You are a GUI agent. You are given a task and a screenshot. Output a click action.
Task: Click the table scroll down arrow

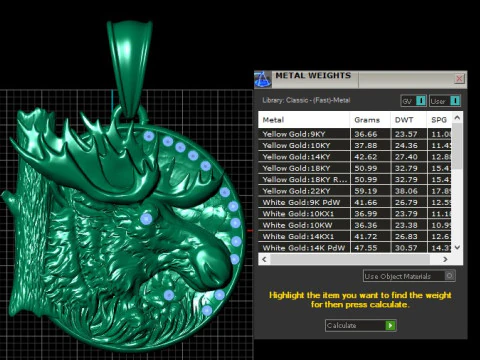pyautogui.click(x=457, y=247)
